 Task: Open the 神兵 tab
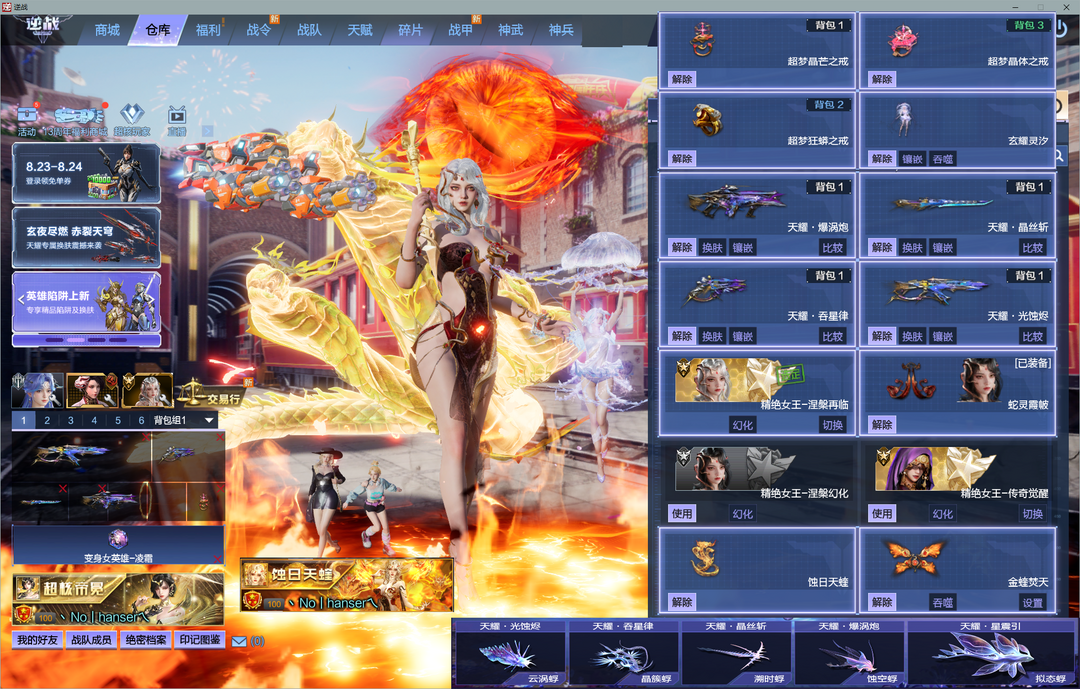561,30
